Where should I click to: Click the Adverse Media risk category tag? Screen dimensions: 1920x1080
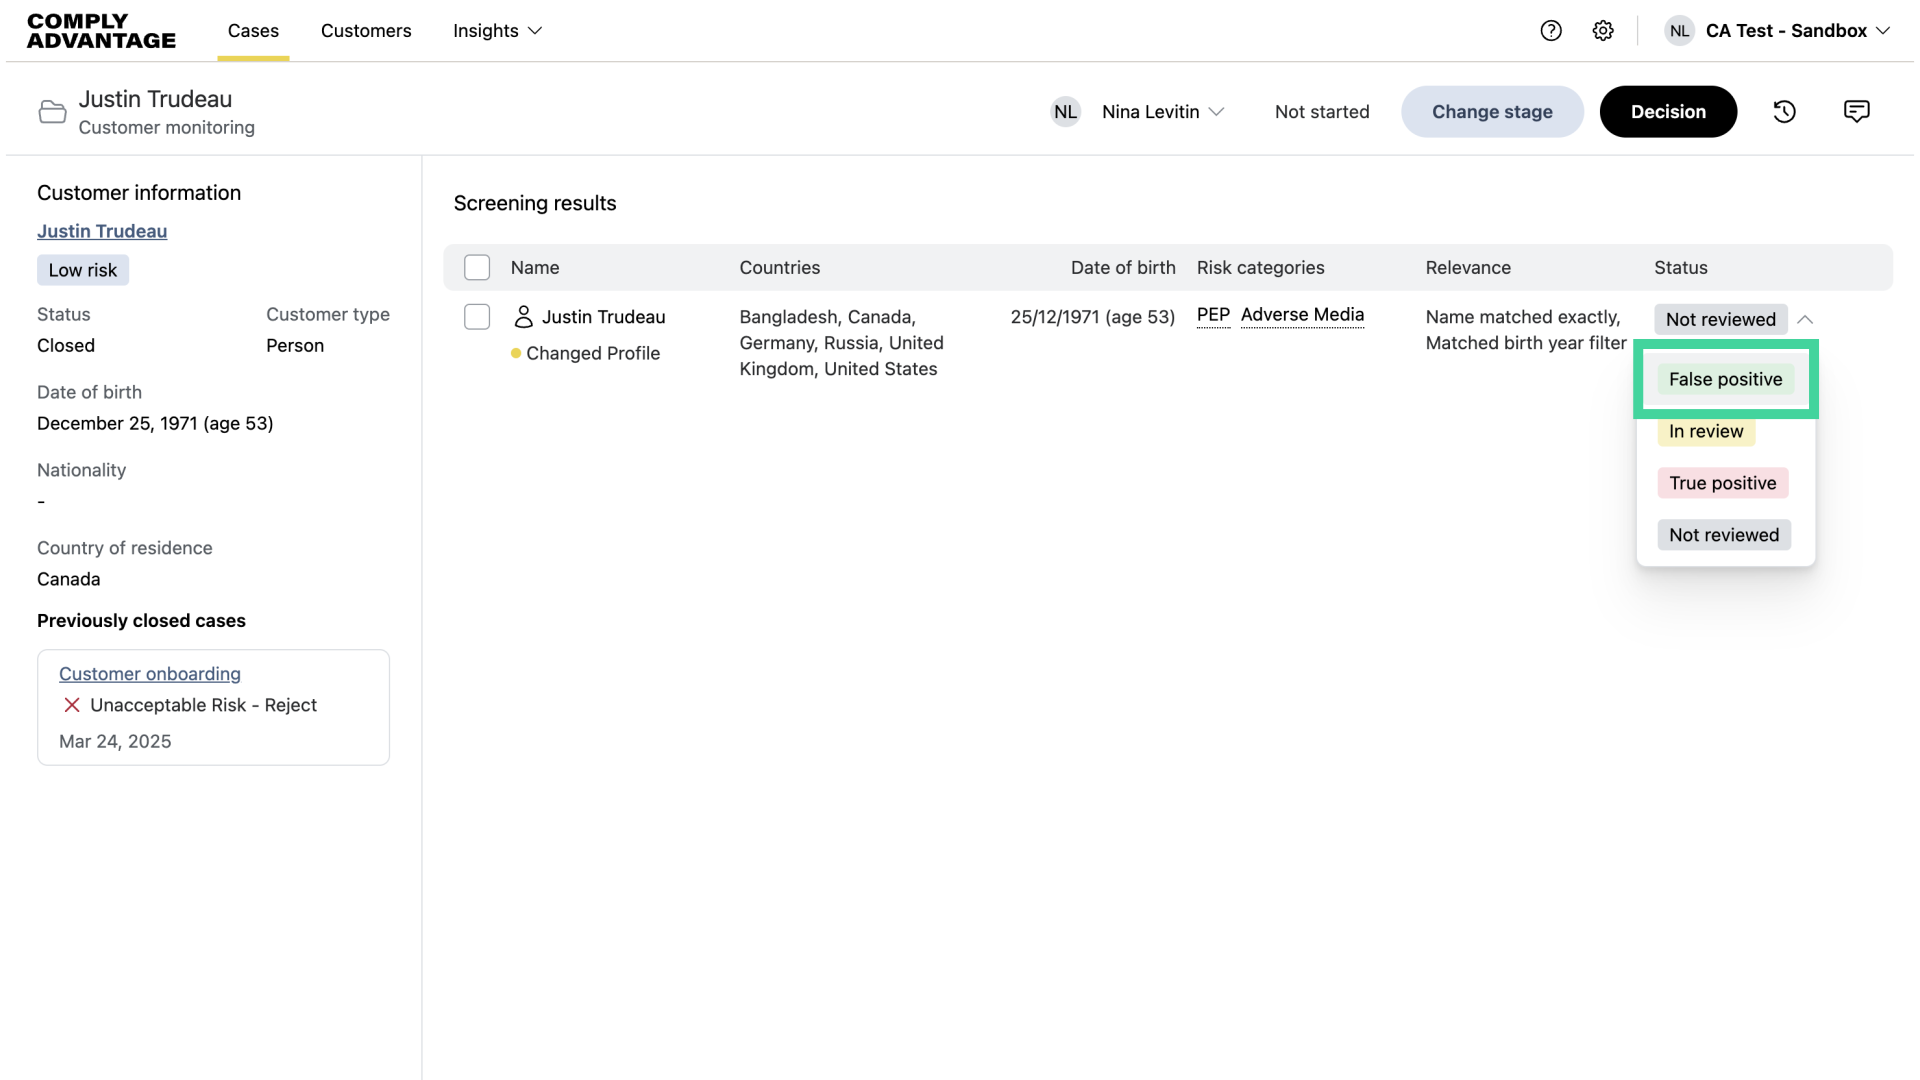pyautogui.click(x=1302, y=315)
